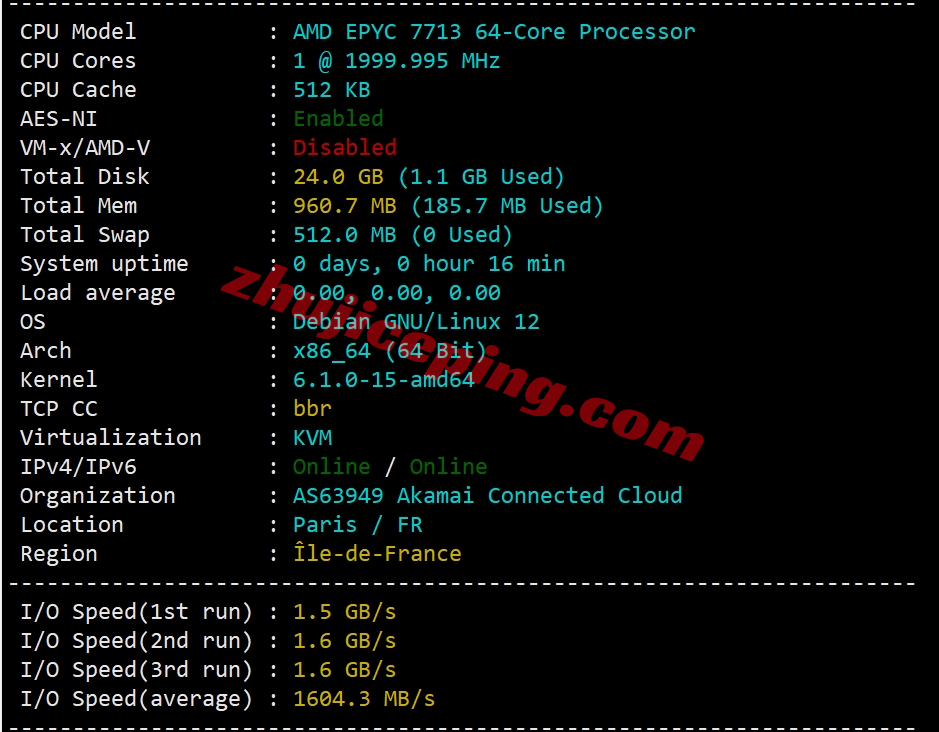Click the green Enabled AES-NI status

[338, 119]
